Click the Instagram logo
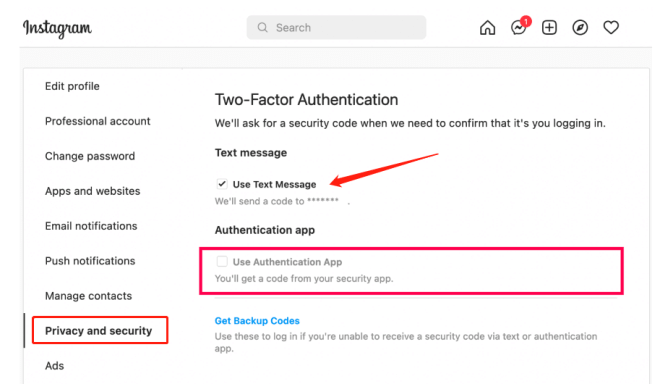This screenshot has width=660, height=384. [x=57, y=29]
